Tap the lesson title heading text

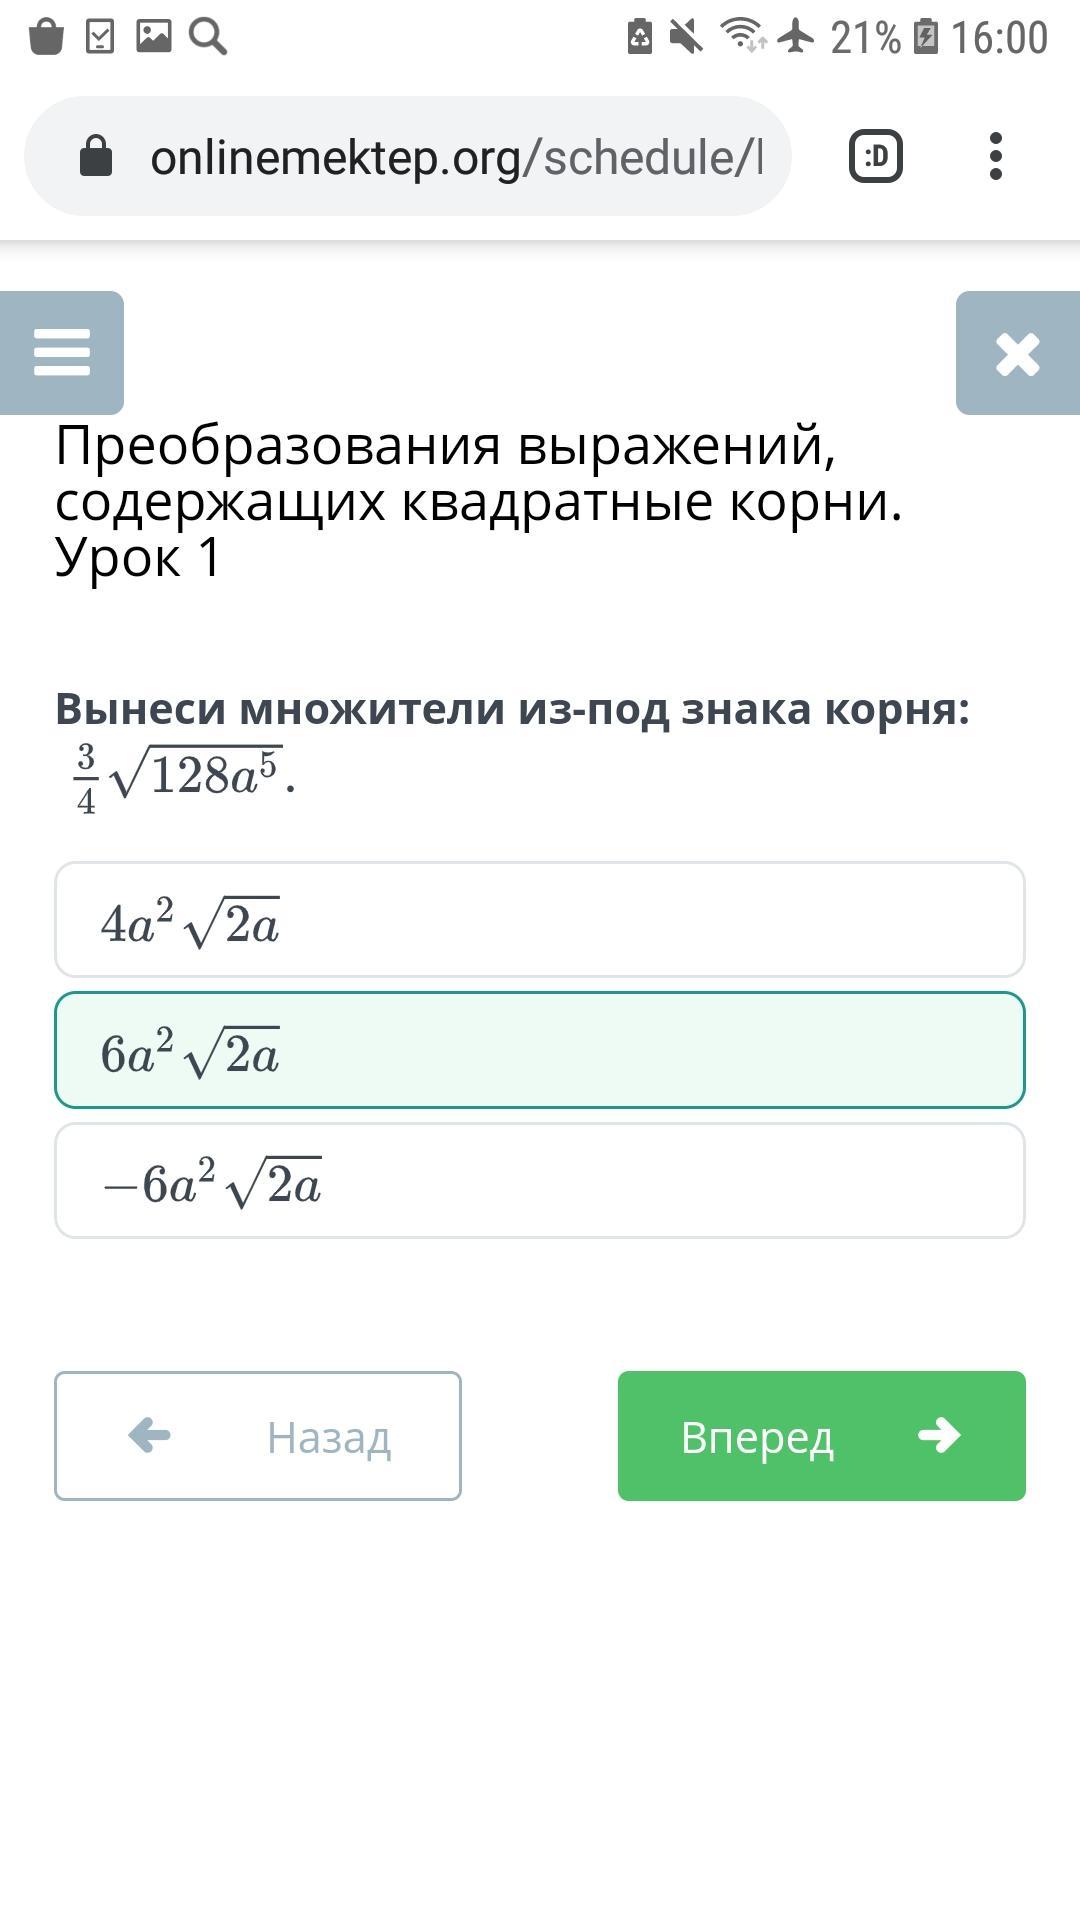pyautogui.click(x=478, y=500)
